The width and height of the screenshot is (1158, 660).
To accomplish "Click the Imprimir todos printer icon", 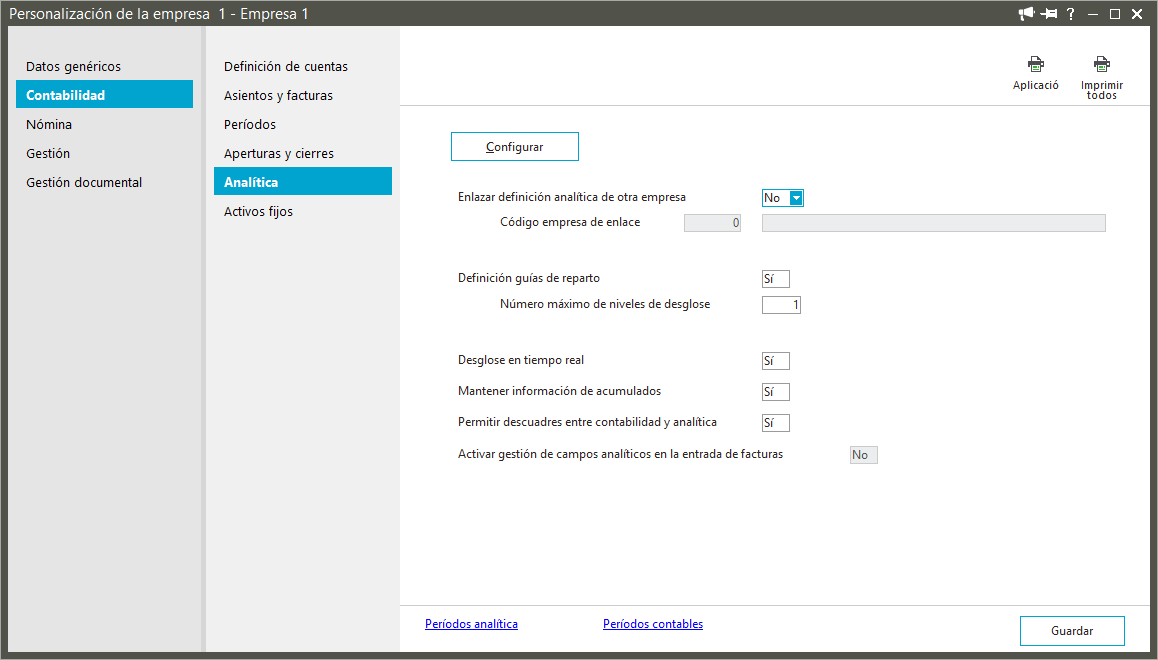I will (1101, 65).
